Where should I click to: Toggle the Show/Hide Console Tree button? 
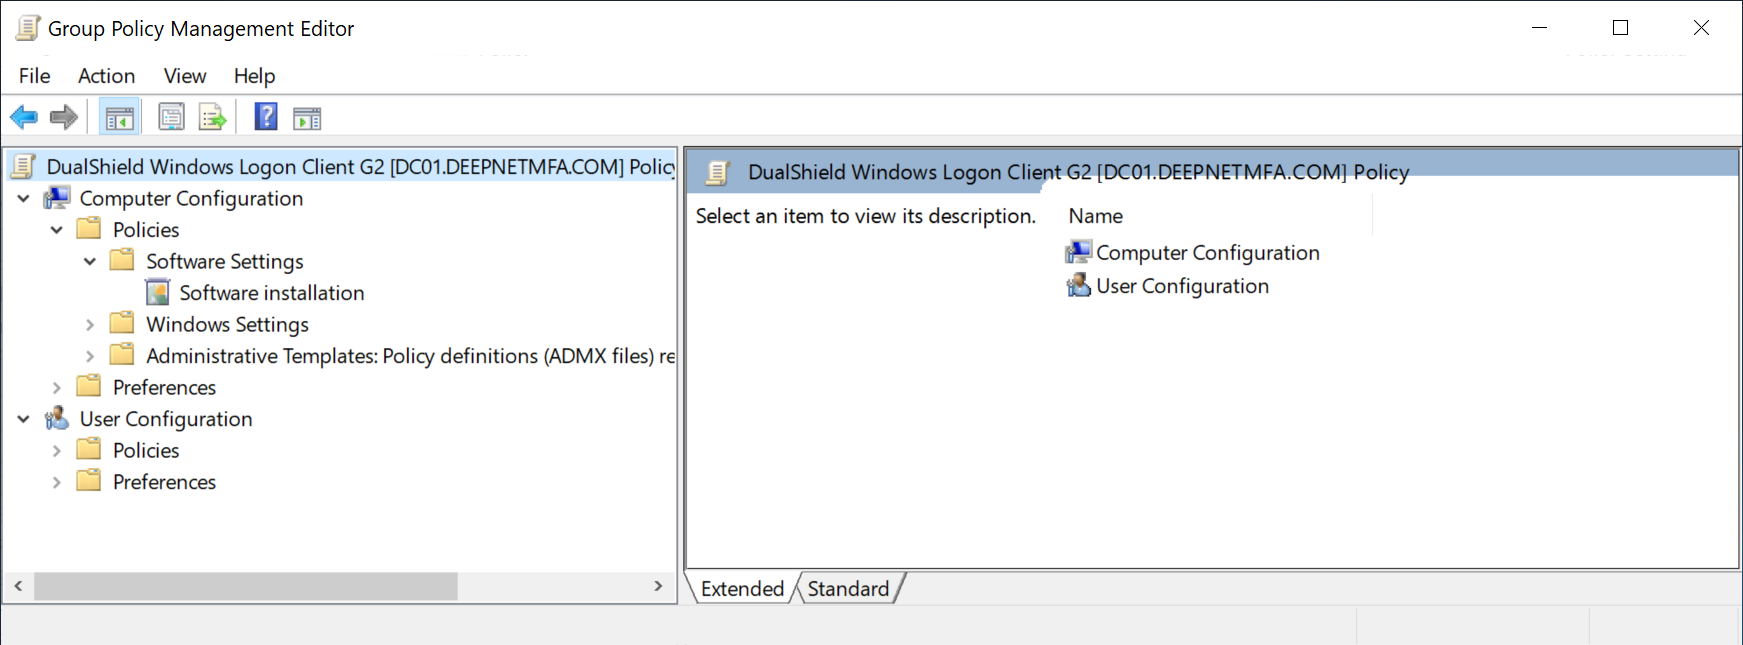(120, 118)
